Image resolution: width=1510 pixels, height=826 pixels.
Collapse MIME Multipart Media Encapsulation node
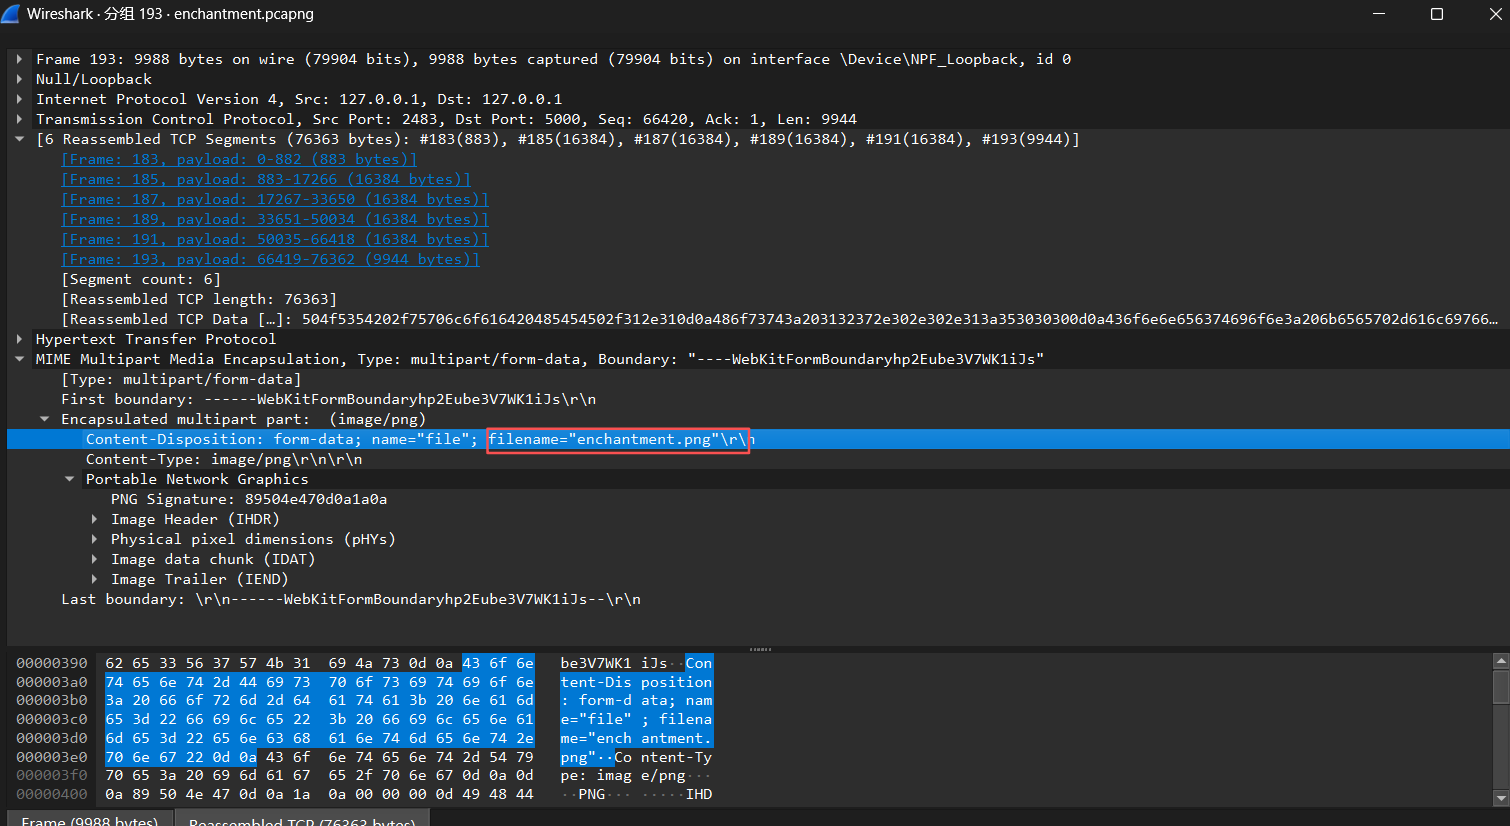click(x=19, y=359)
